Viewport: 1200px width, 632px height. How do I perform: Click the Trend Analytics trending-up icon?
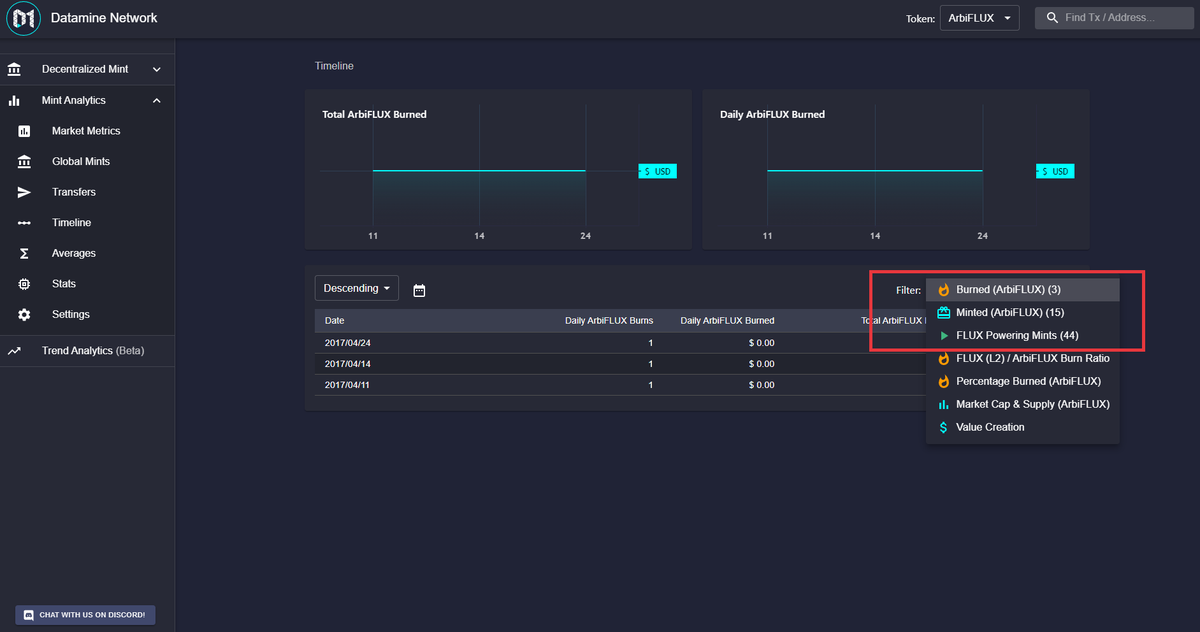[14, 351]
